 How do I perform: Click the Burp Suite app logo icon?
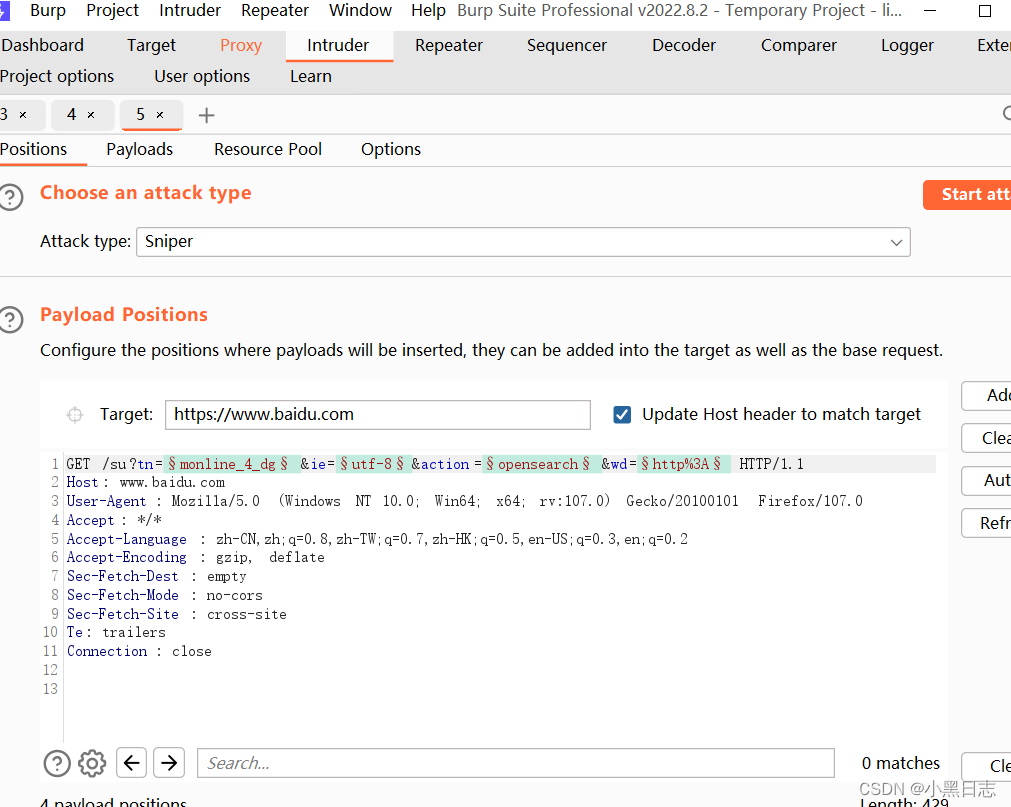tap(5, 11)
